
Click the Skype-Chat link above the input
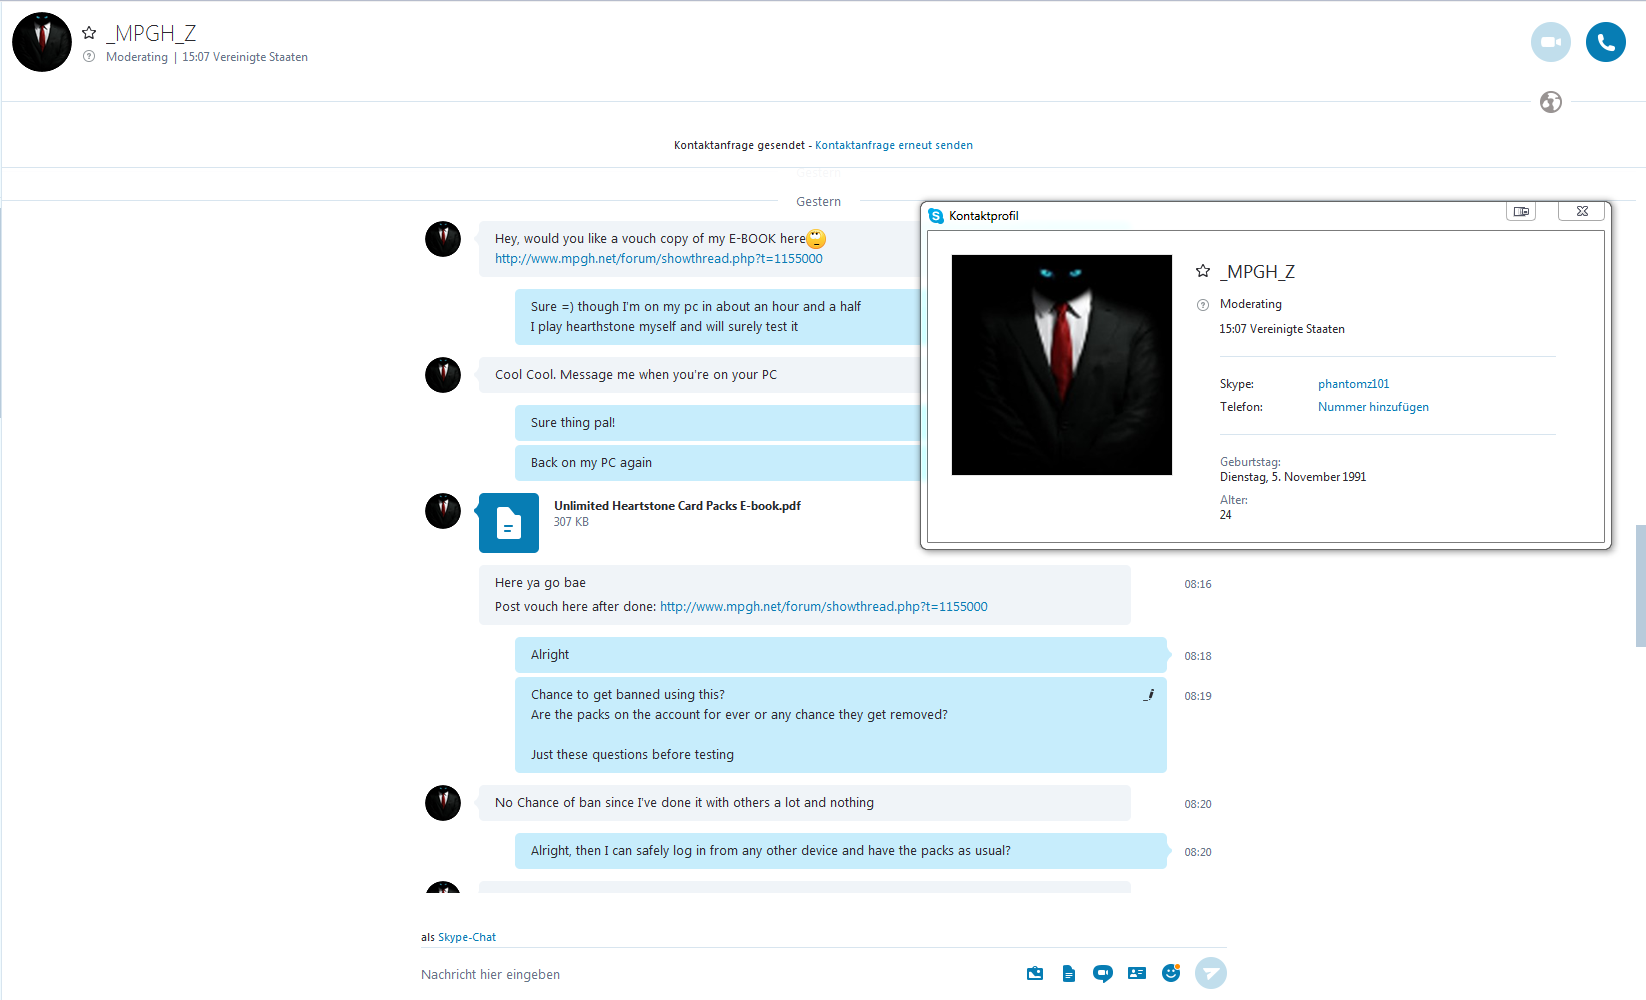click(x=467, y=937)
